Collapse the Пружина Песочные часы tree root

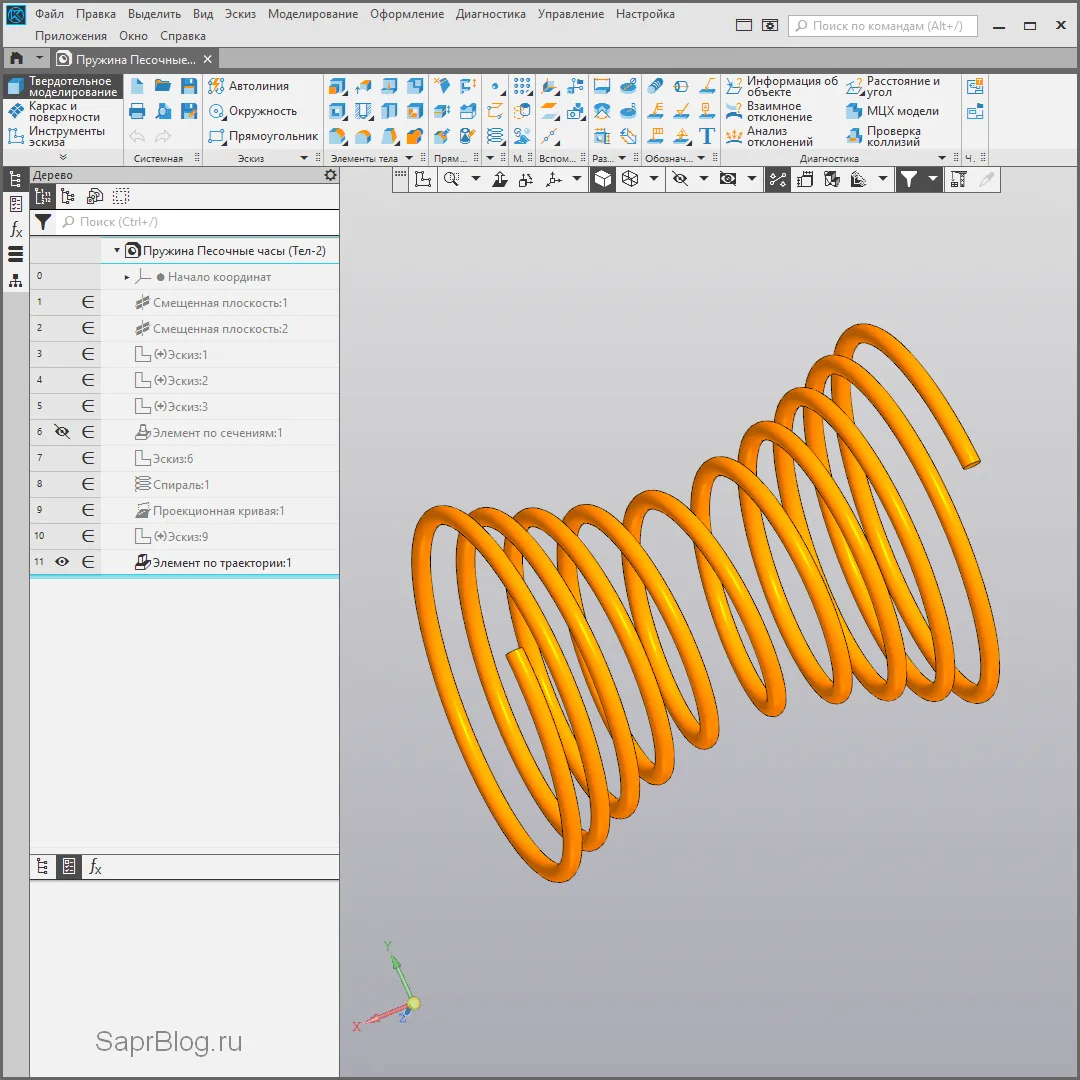click(117, 251)
